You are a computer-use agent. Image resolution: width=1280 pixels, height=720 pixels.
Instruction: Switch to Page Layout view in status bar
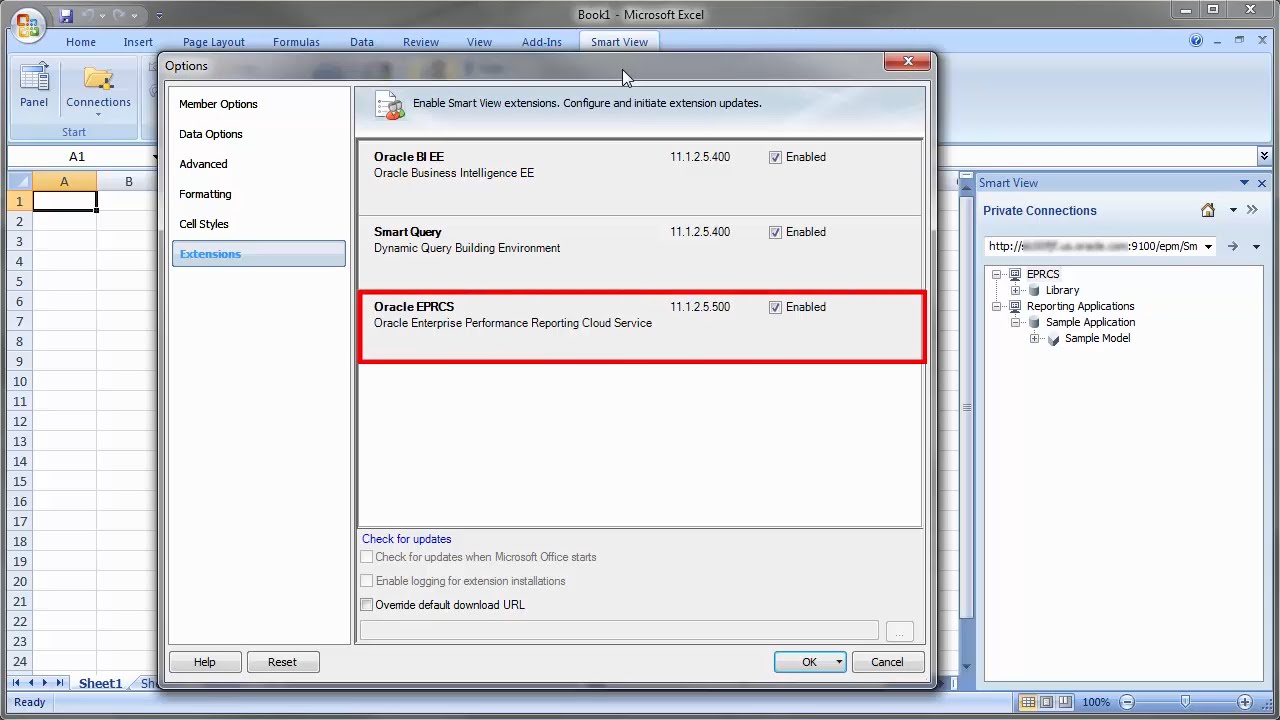[x=1046, y=702]
